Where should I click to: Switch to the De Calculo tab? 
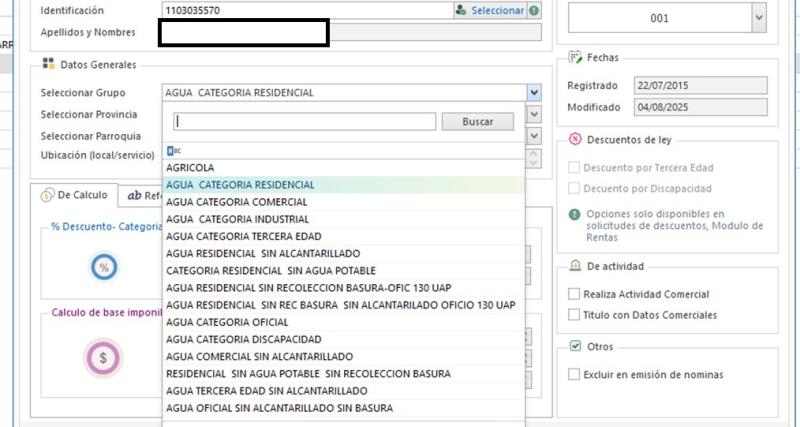tap(74, 195)
